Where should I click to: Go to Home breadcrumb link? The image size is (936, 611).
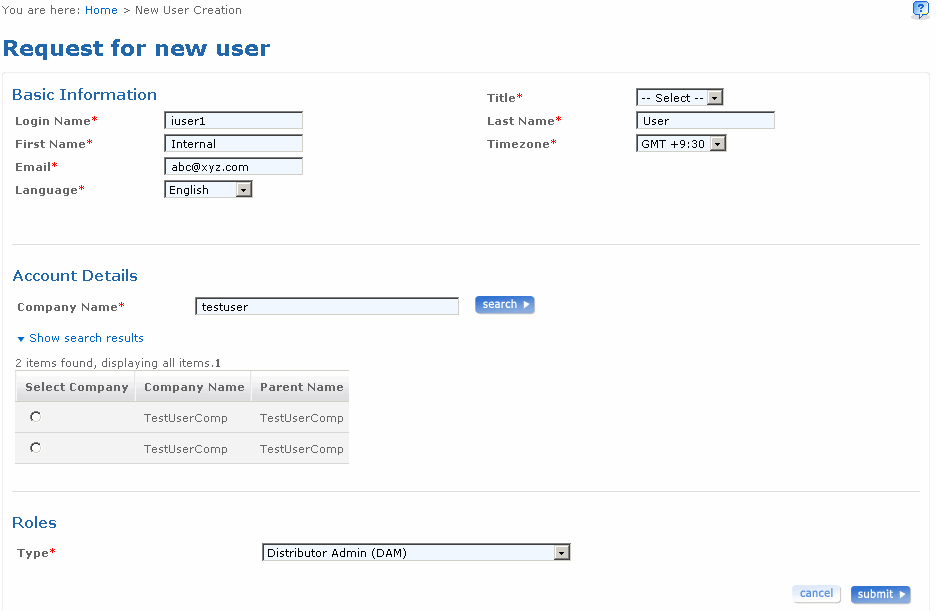click(101, 10)
